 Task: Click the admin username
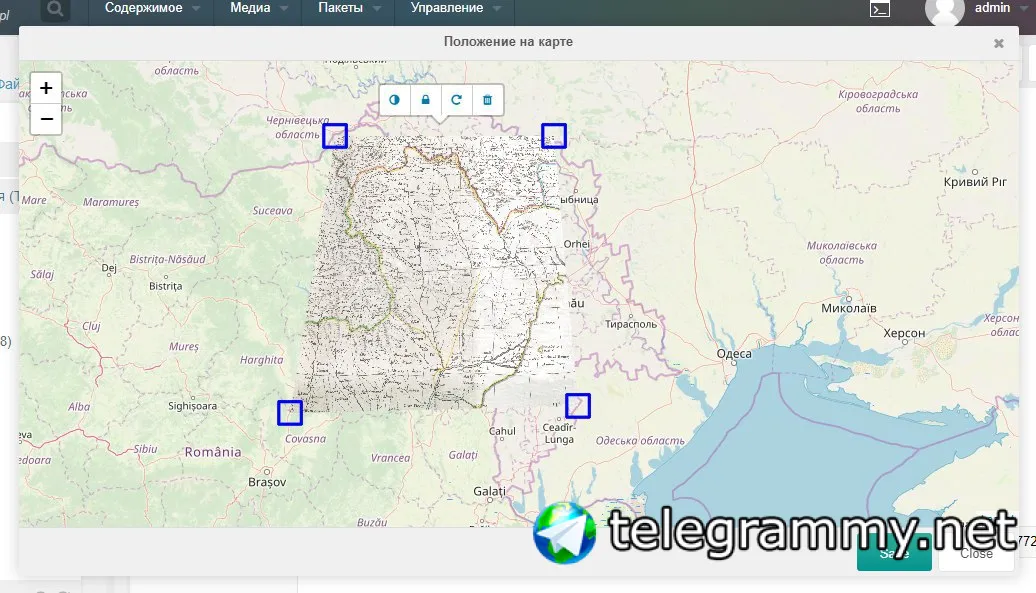[992, 8]
